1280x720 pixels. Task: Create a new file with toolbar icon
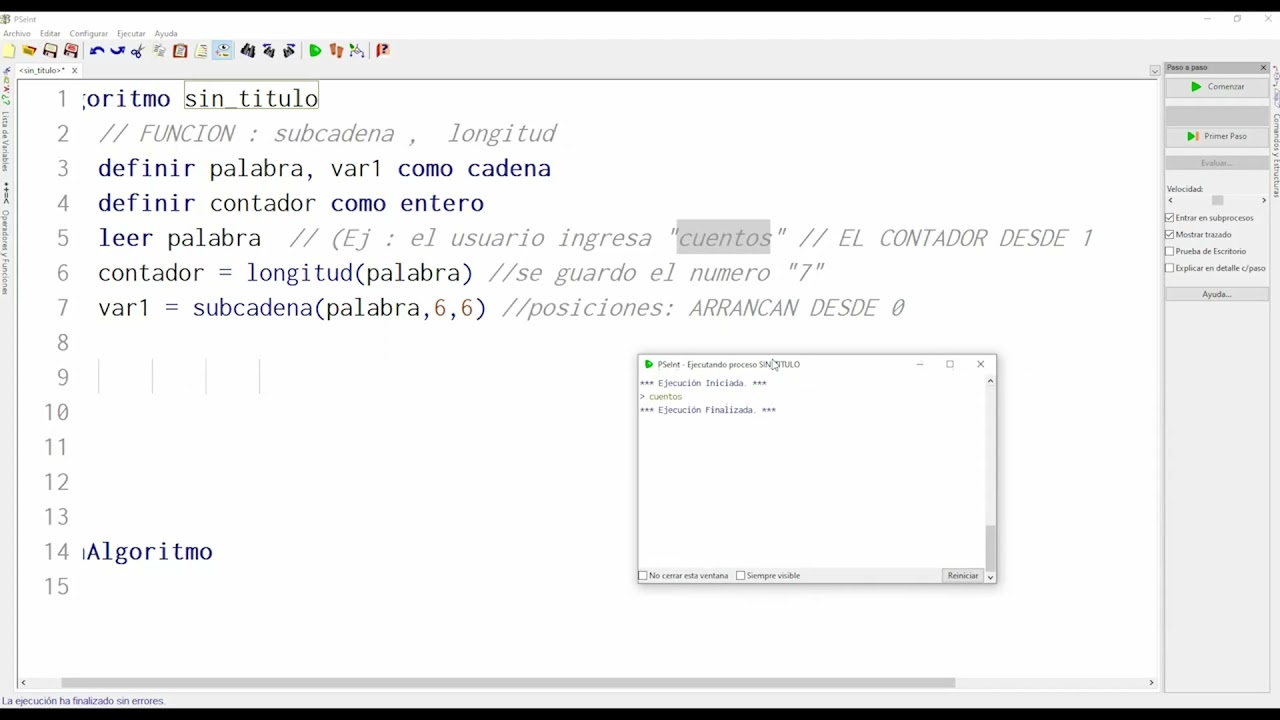point(9,51)
